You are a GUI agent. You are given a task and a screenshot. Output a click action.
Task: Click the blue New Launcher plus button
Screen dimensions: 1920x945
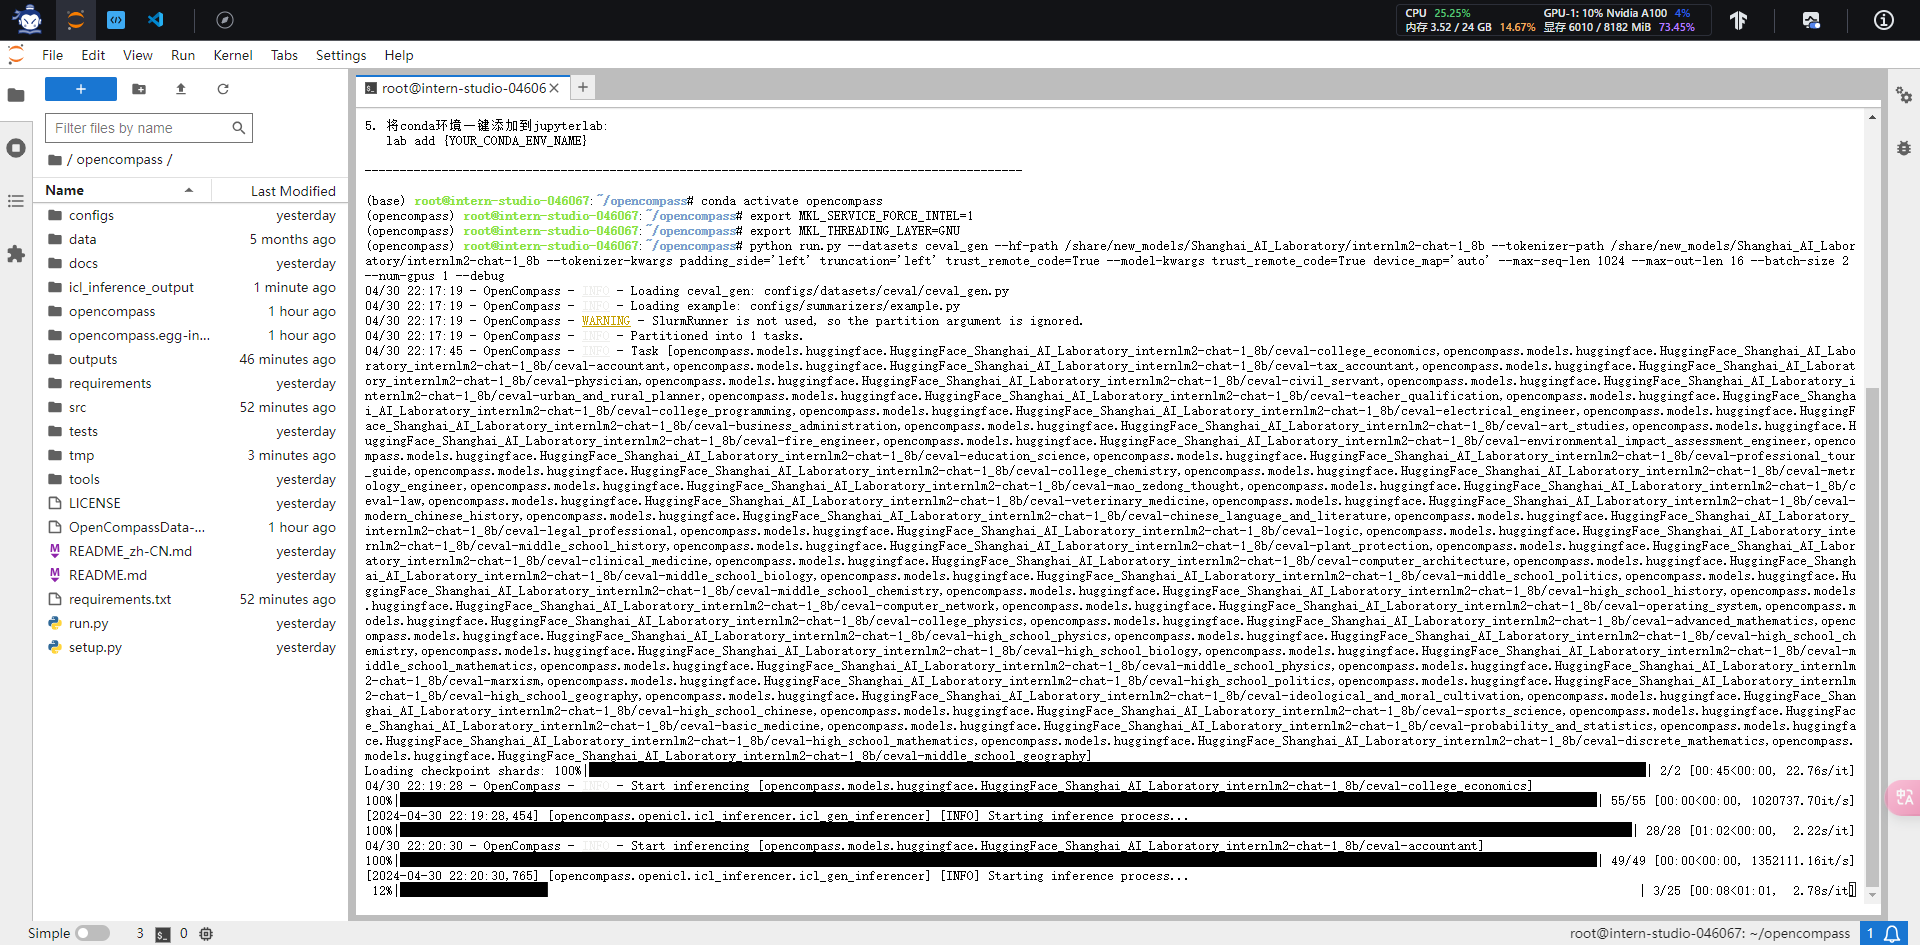pyautogui.click(x=81, y=89)
